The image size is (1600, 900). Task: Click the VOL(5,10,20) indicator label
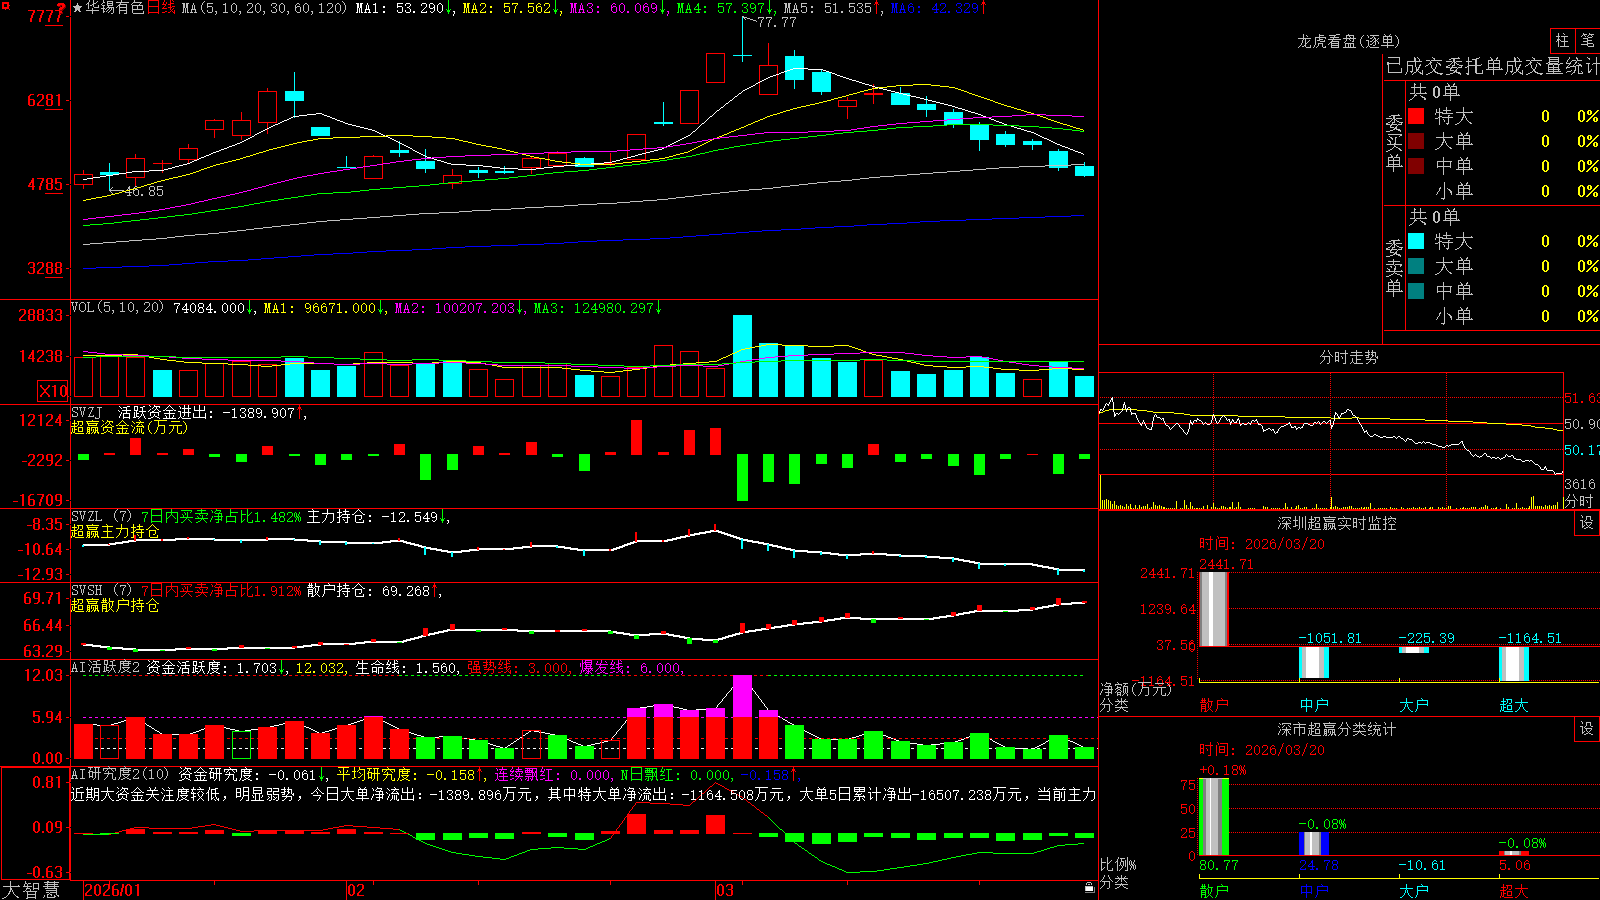[117, 308]
